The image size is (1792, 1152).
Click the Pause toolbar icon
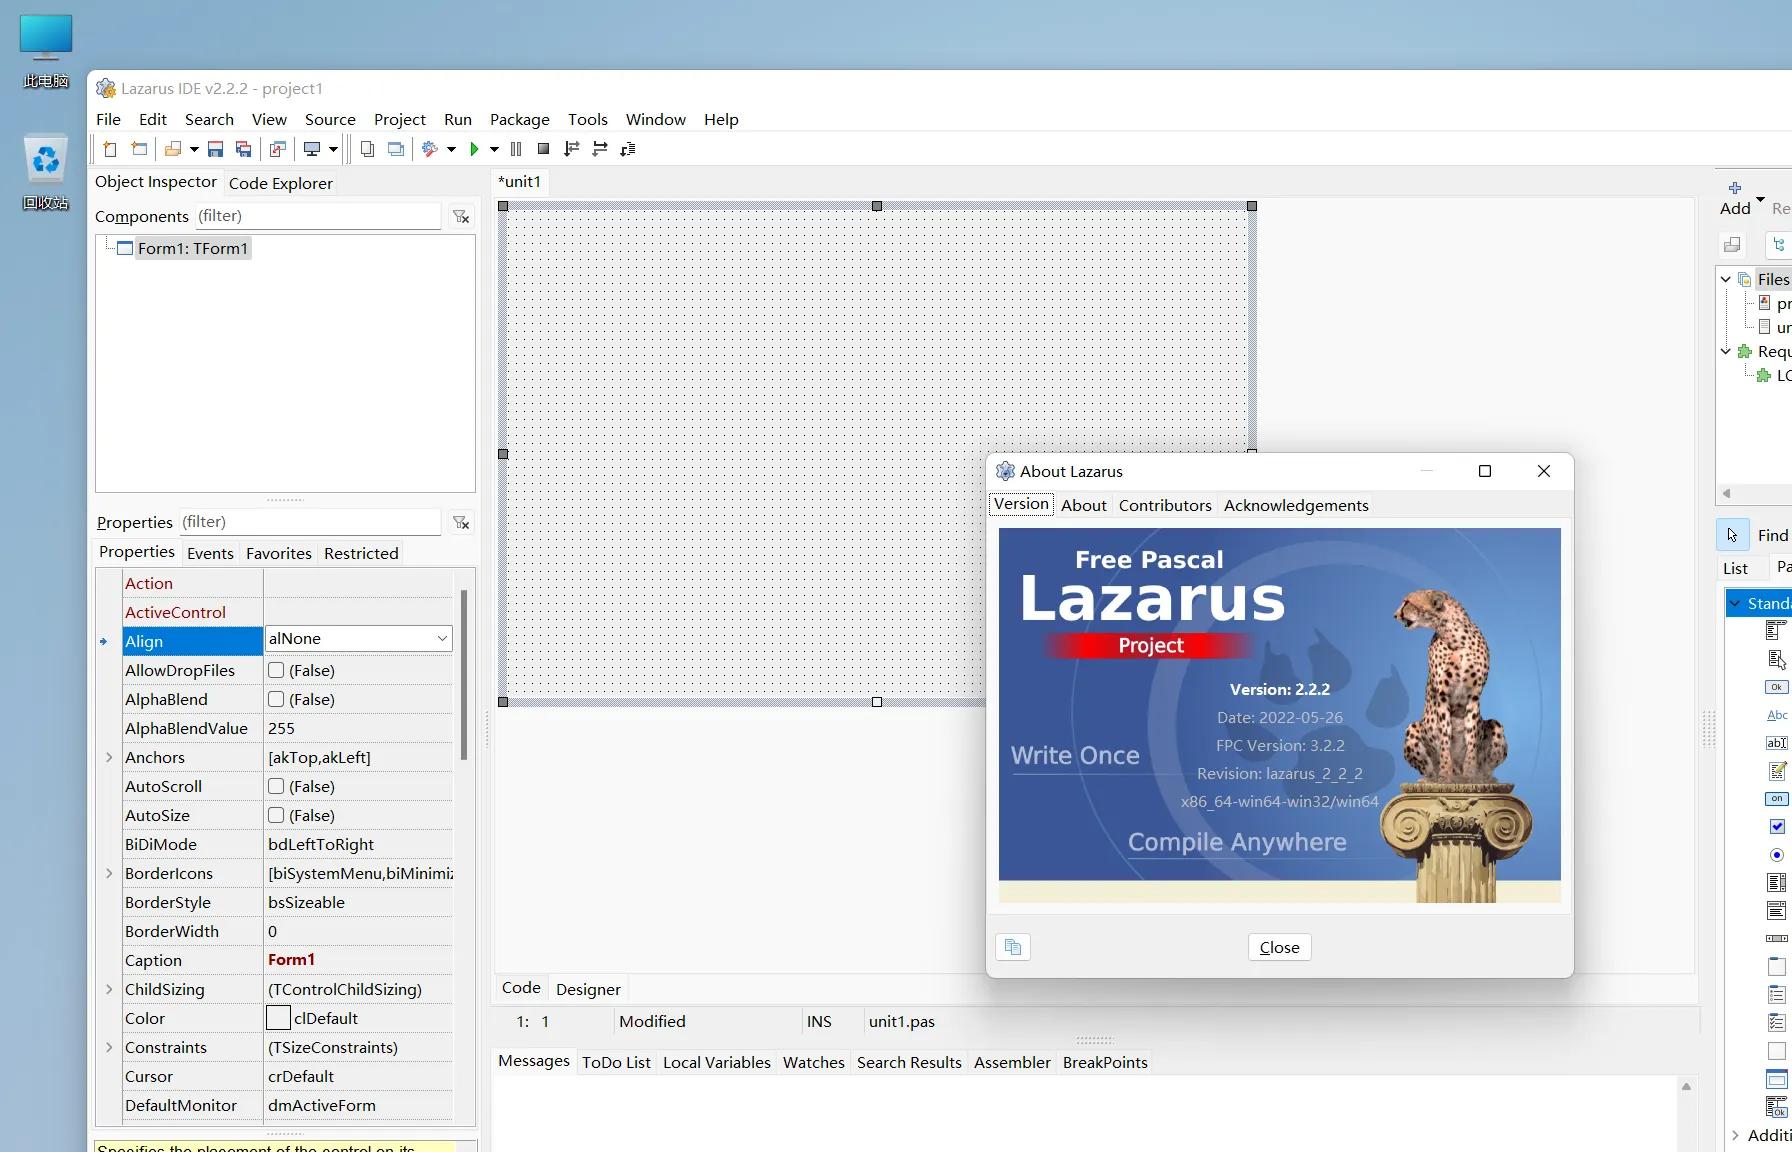(516, 149)
